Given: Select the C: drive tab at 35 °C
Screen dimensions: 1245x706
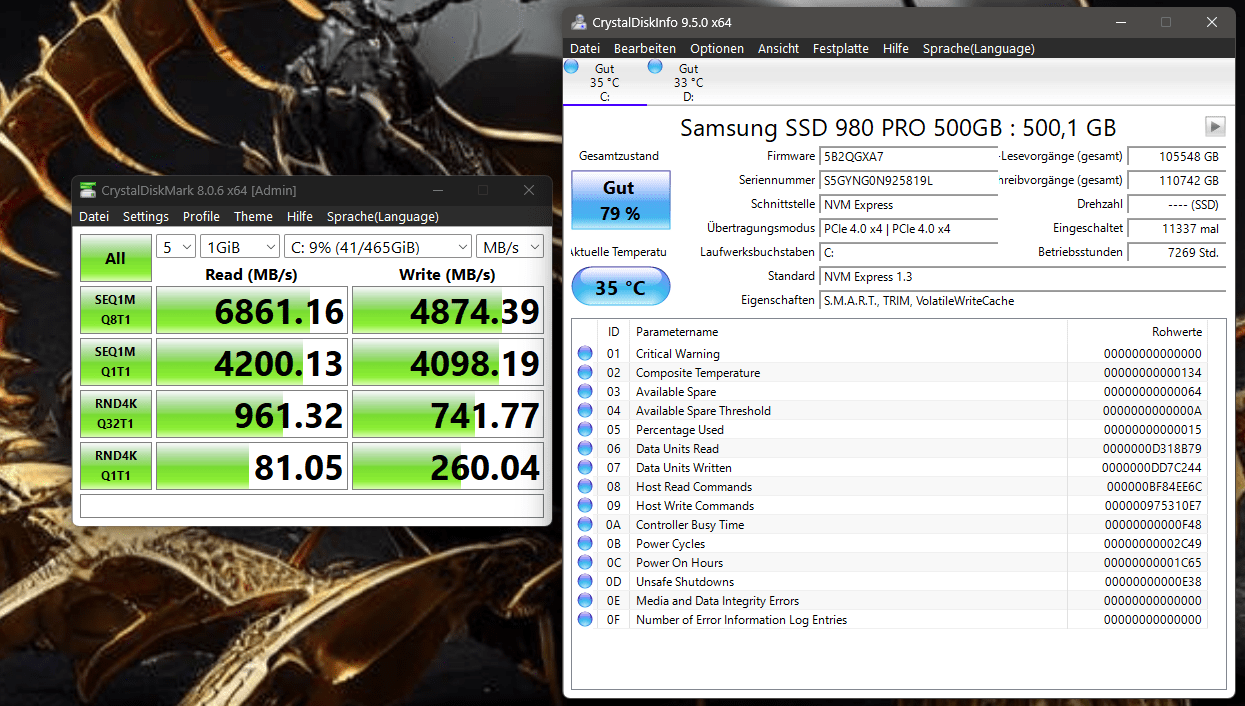Looking at the screenshot, I should pos(605,82).
